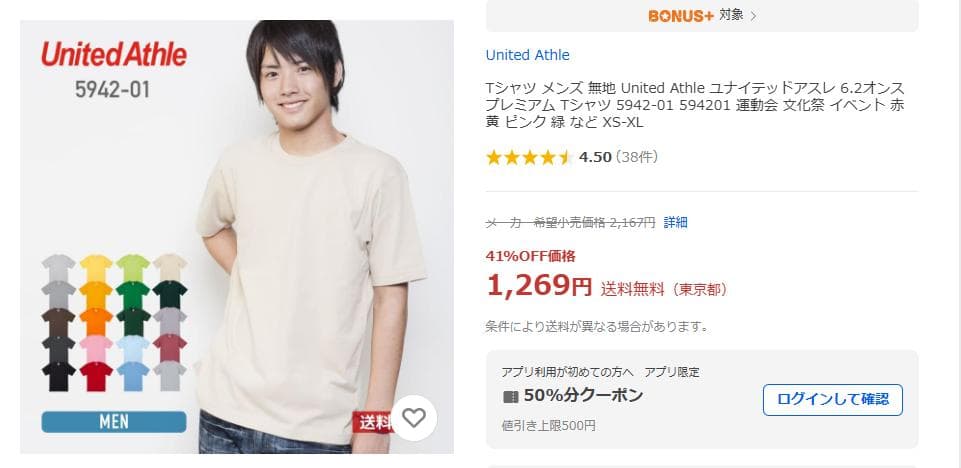961x468 pixels.
Task: Expand the BONUS+ 対象 chevron arrow
Action: [x=753, y=15]
